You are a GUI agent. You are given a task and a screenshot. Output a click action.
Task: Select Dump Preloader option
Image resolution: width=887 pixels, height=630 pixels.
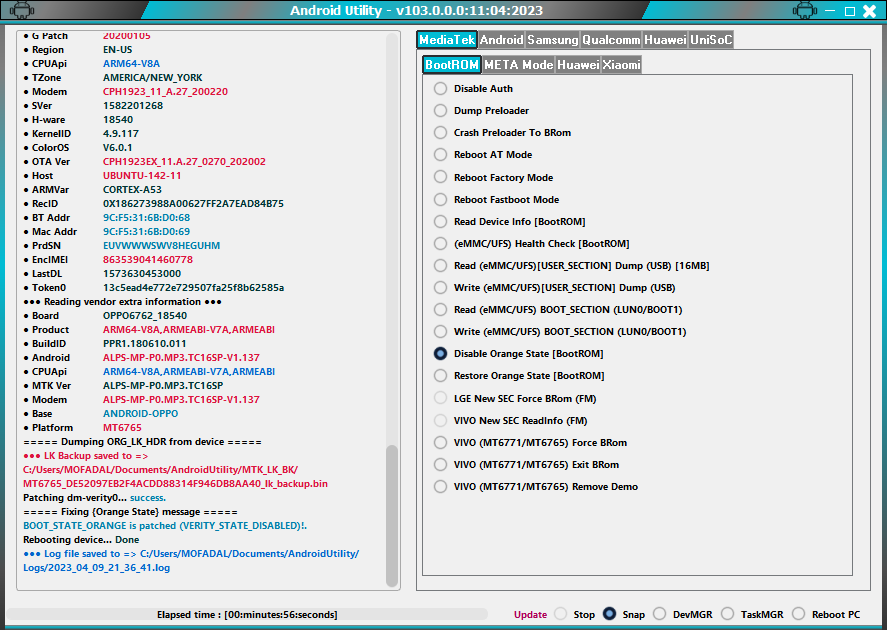coord(440,111)
